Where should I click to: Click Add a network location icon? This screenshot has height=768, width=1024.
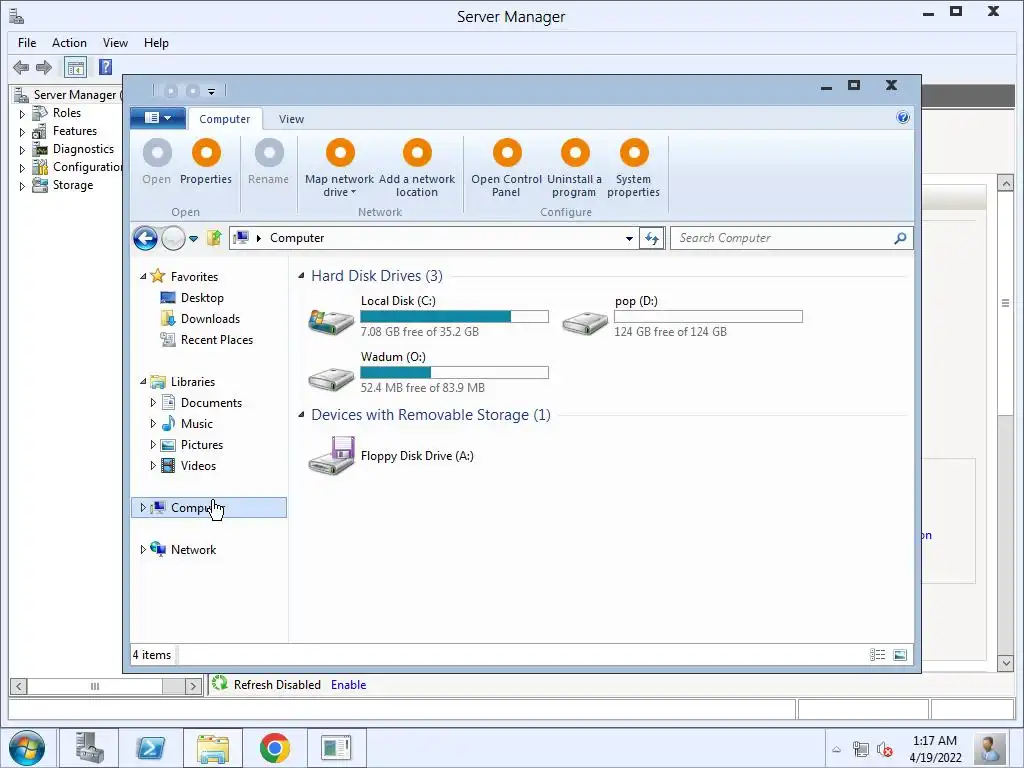pos(417,152)
